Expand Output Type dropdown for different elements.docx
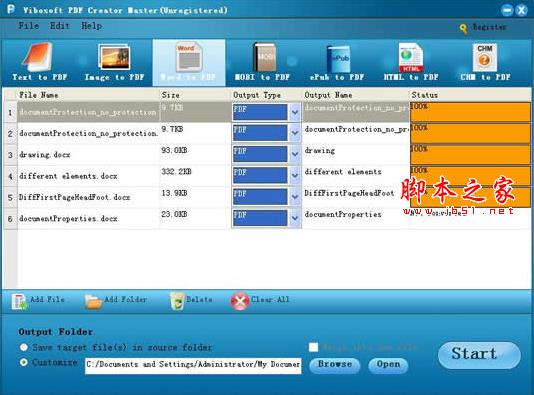This screenshot has width=534, height=395. [295, 176]
